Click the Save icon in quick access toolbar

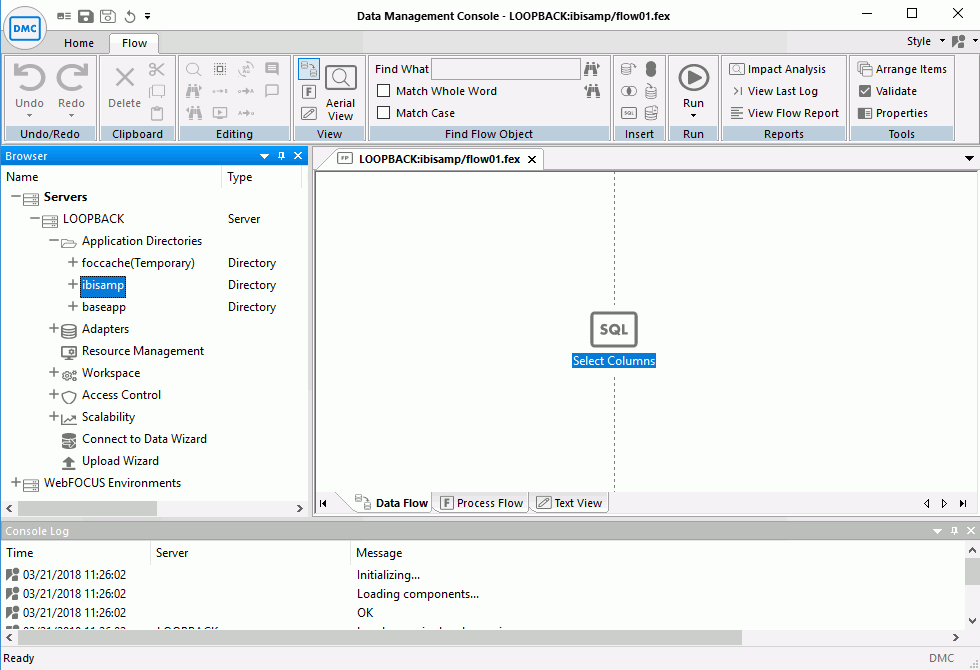(x=86, y=16)
